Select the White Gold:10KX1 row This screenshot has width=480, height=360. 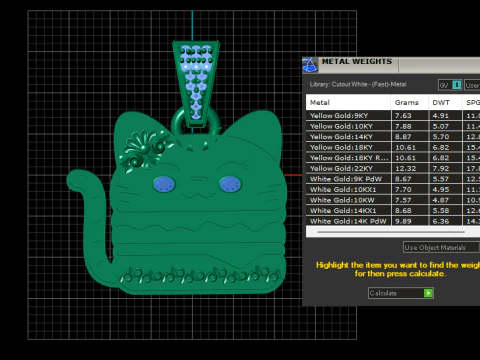(x=393, y=189)
